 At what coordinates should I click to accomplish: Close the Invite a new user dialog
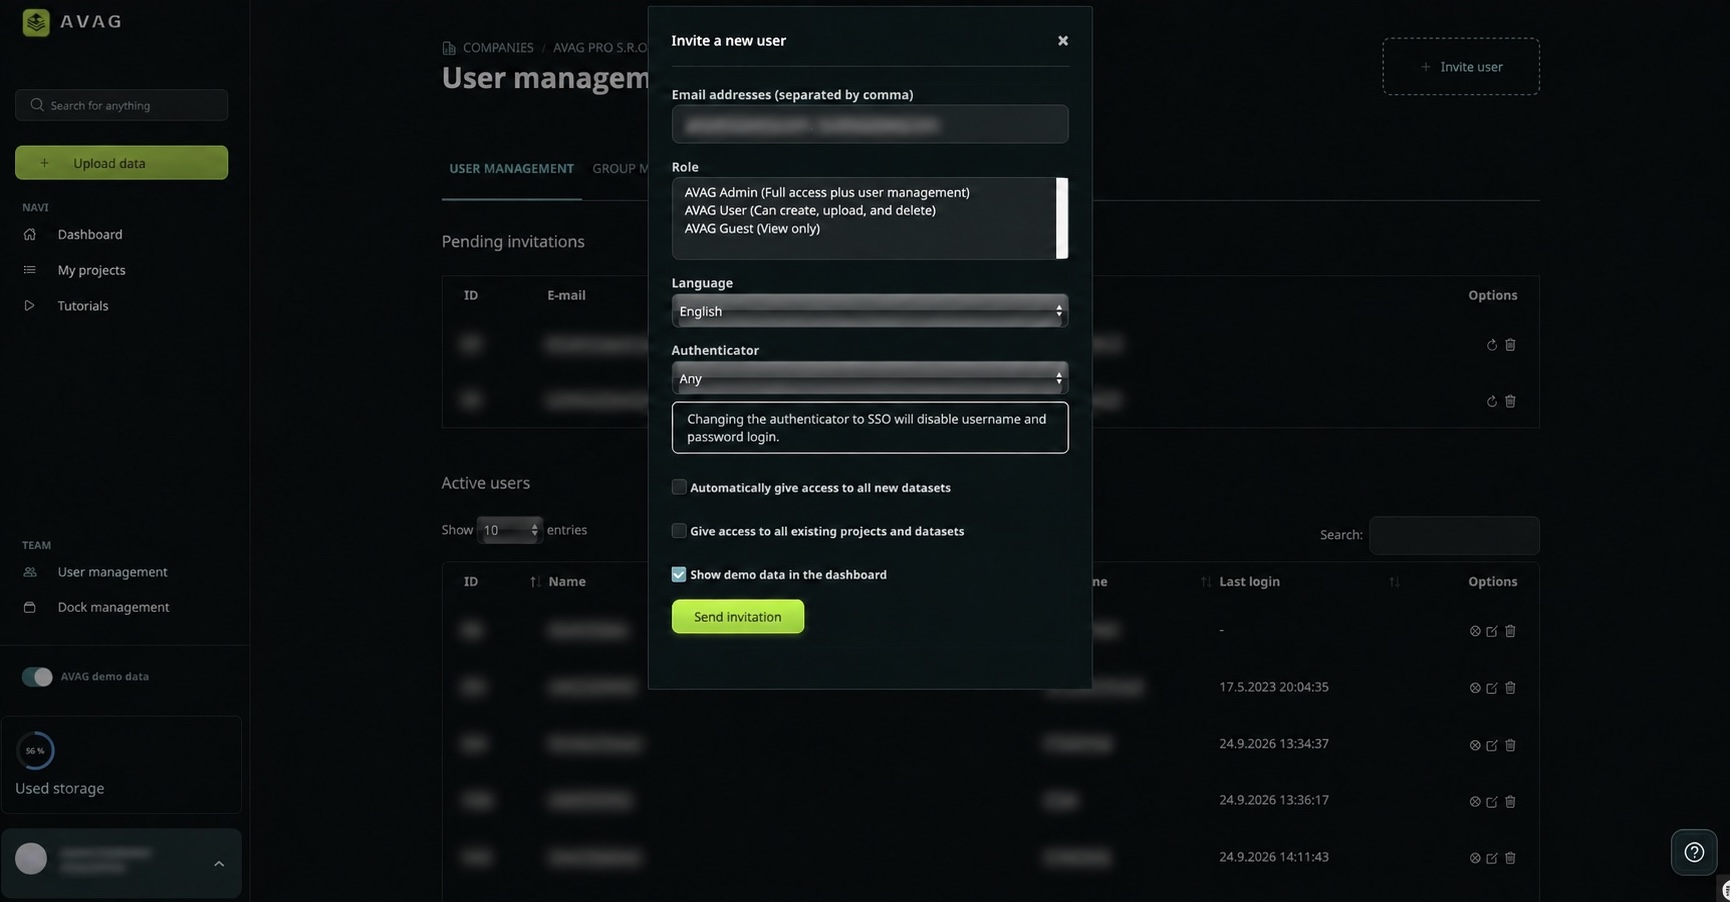tap(1062, 41)
